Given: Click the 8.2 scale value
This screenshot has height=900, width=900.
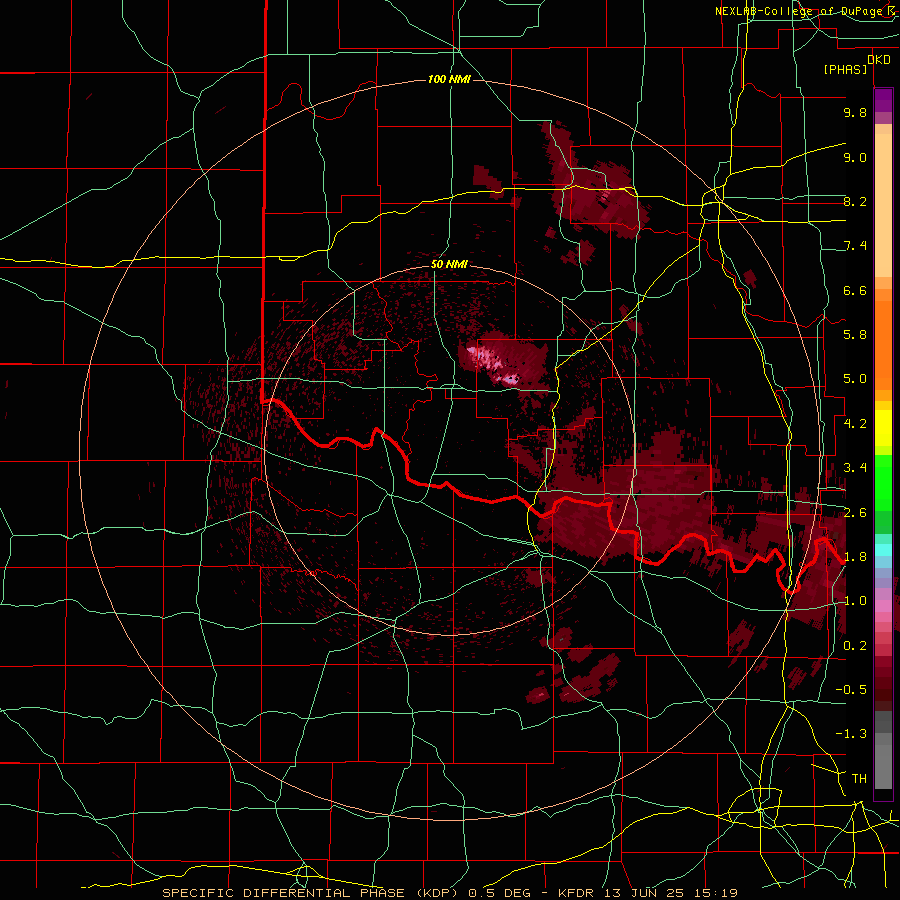Looking at the screenshot, I should 855,201.
